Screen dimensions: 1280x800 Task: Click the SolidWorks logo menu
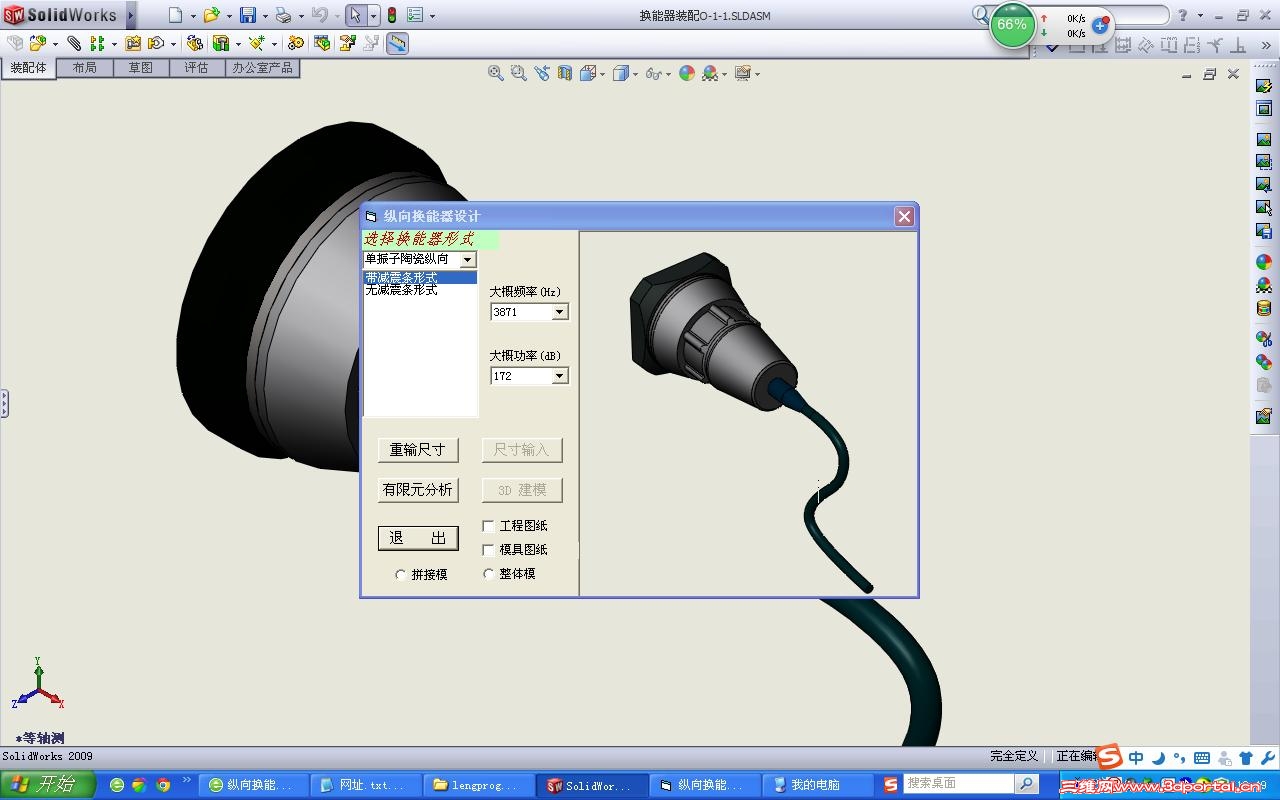click(60, 15)
